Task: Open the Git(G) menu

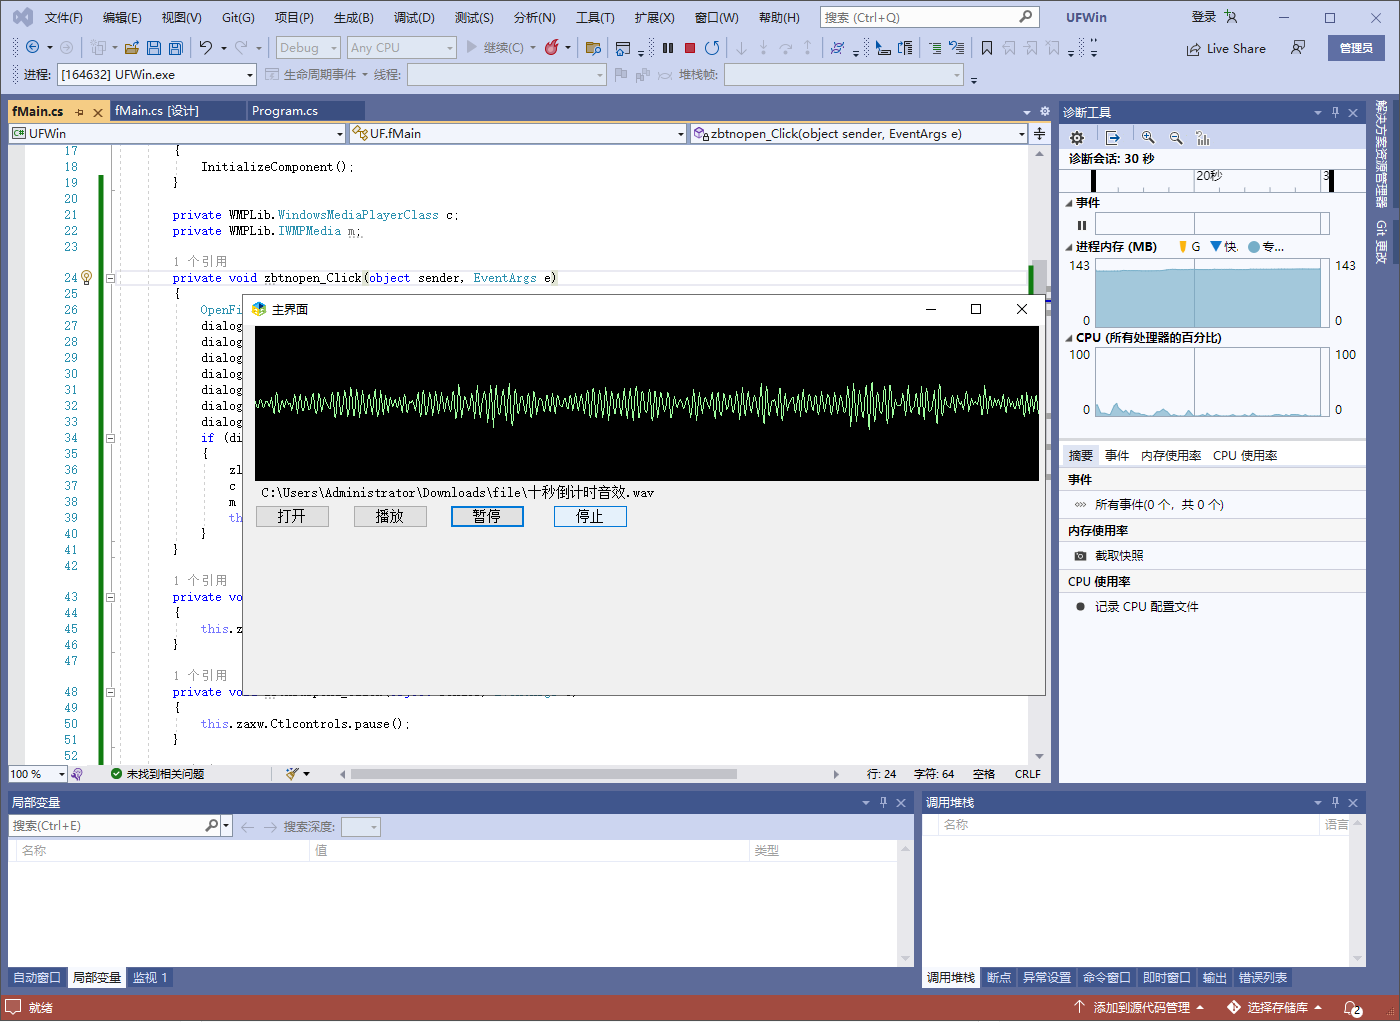Action: pyautogui.click(x=238, y=18)
